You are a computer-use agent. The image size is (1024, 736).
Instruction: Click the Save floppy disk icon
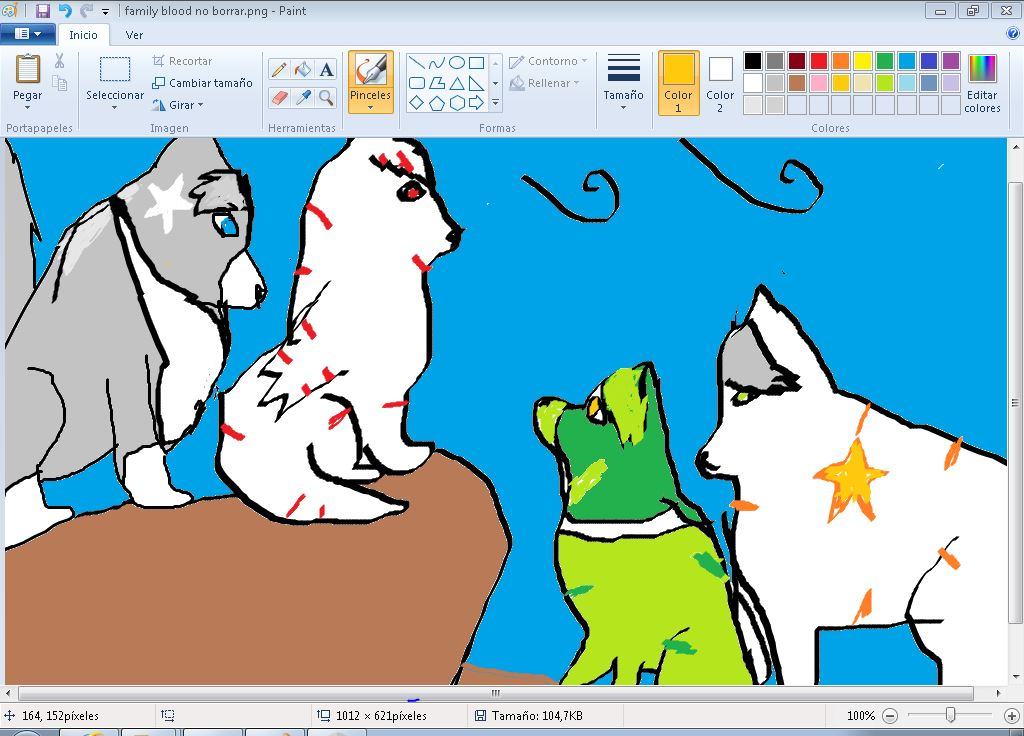pos(43,10)
